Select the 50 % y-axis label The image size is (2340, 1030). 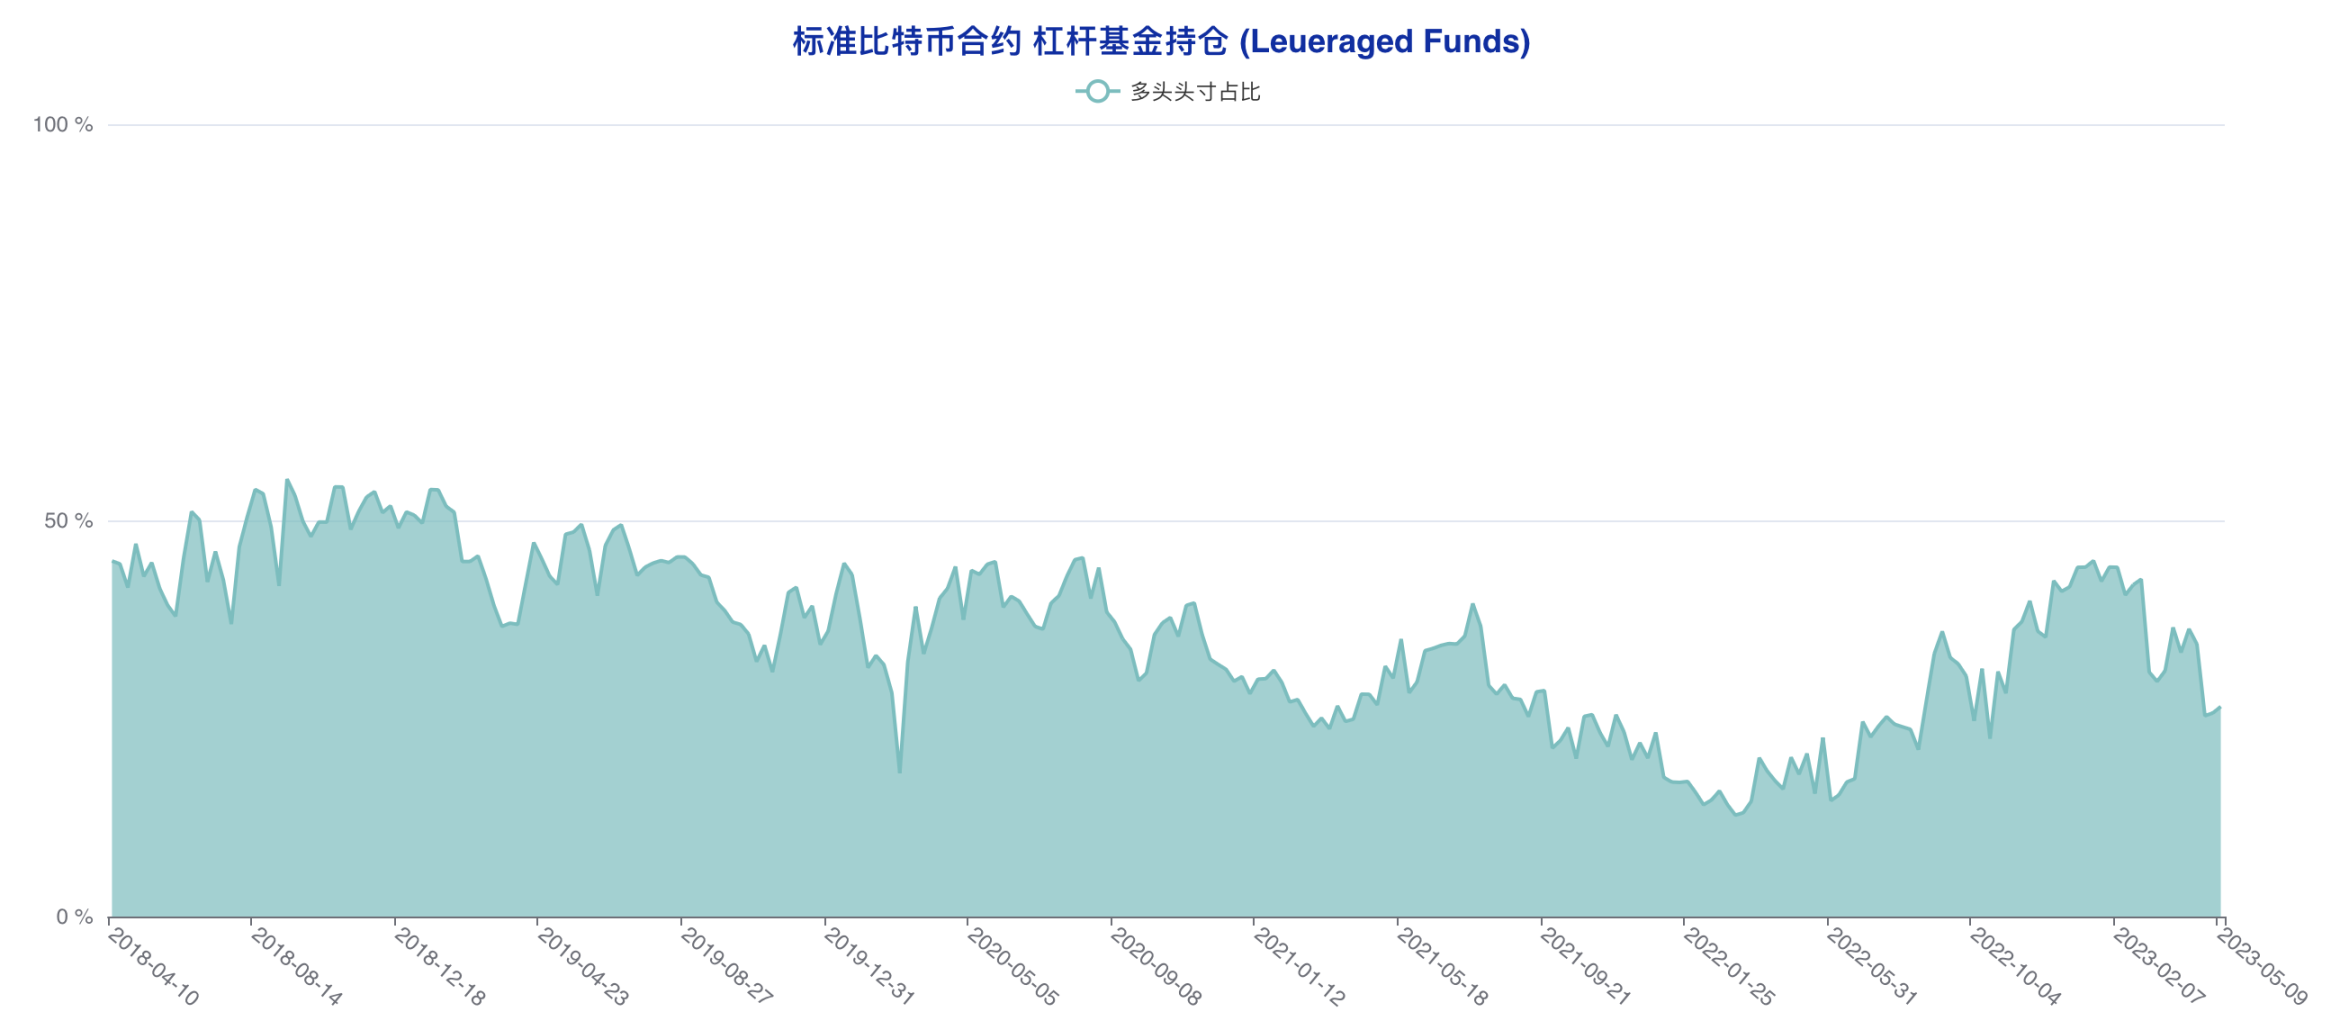[x=68, y=521]
